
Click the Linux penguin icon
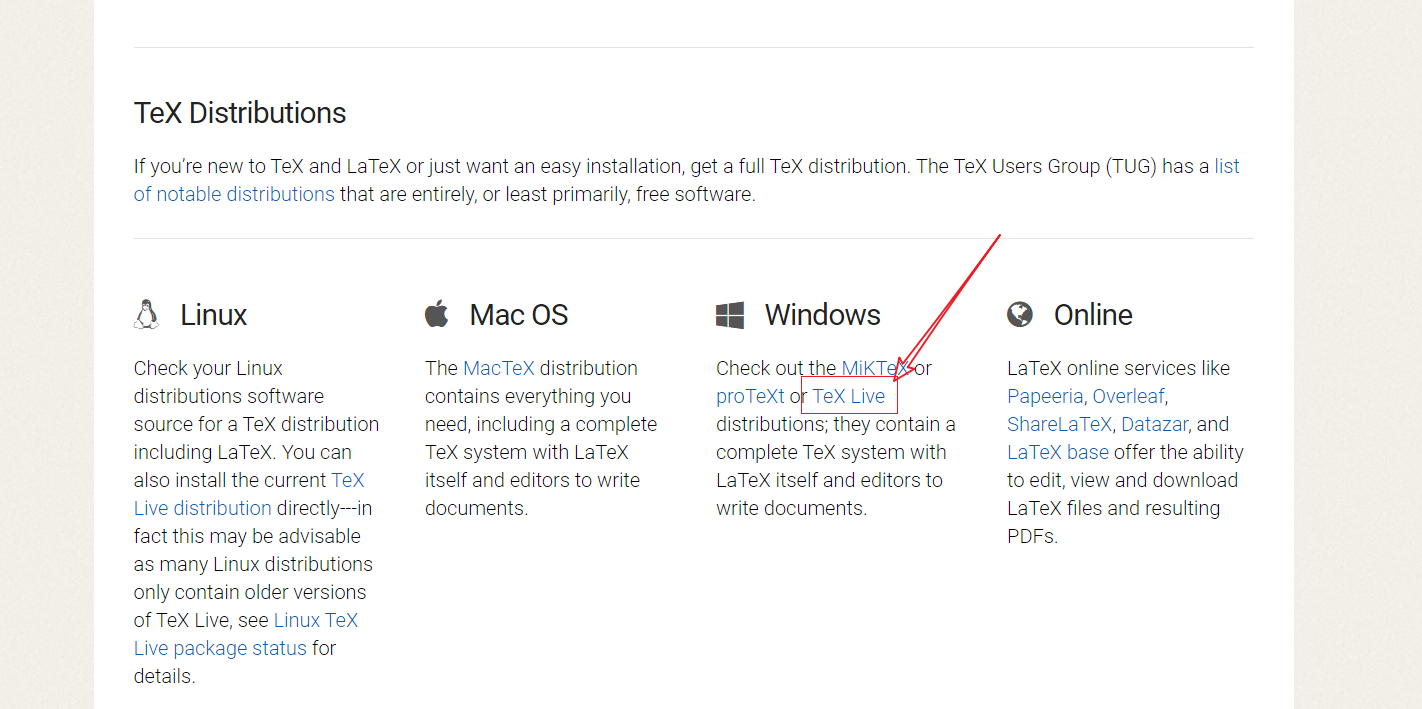coord(146,314)
